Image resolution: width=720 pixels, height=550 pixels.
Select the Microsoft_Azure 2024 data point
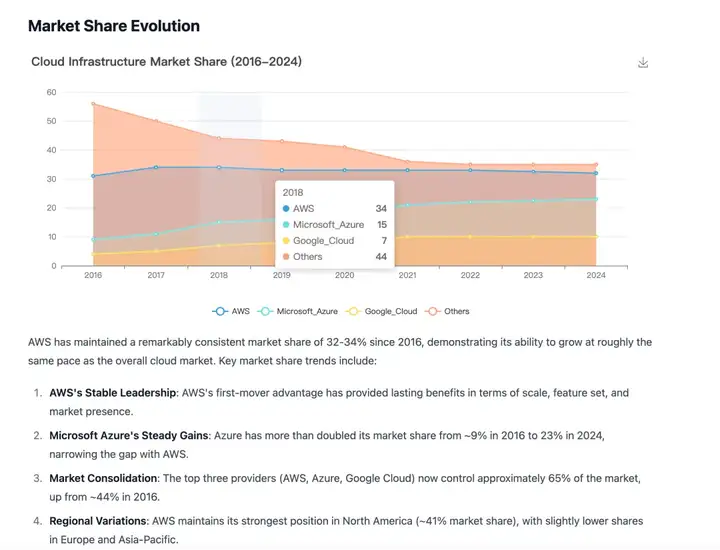tap(596, 199)
